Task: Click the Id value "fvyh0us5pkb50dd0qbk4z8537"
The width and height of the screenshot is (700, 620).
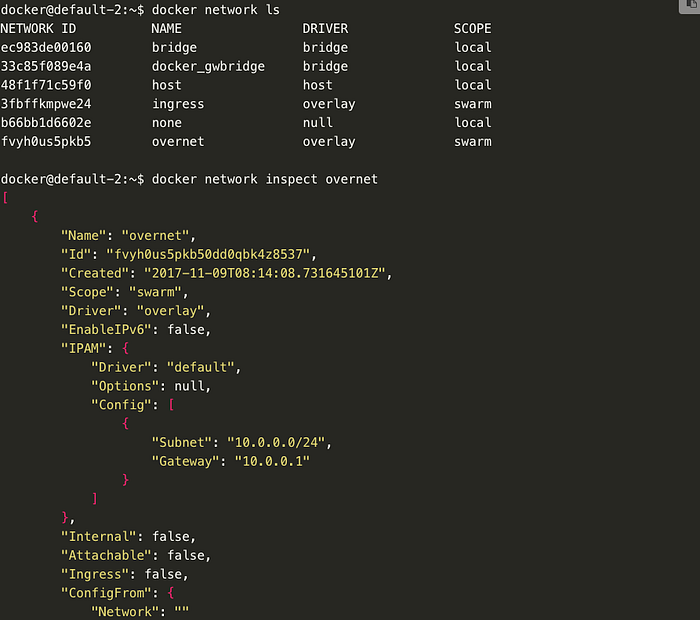Action: (x=208, y=254)
